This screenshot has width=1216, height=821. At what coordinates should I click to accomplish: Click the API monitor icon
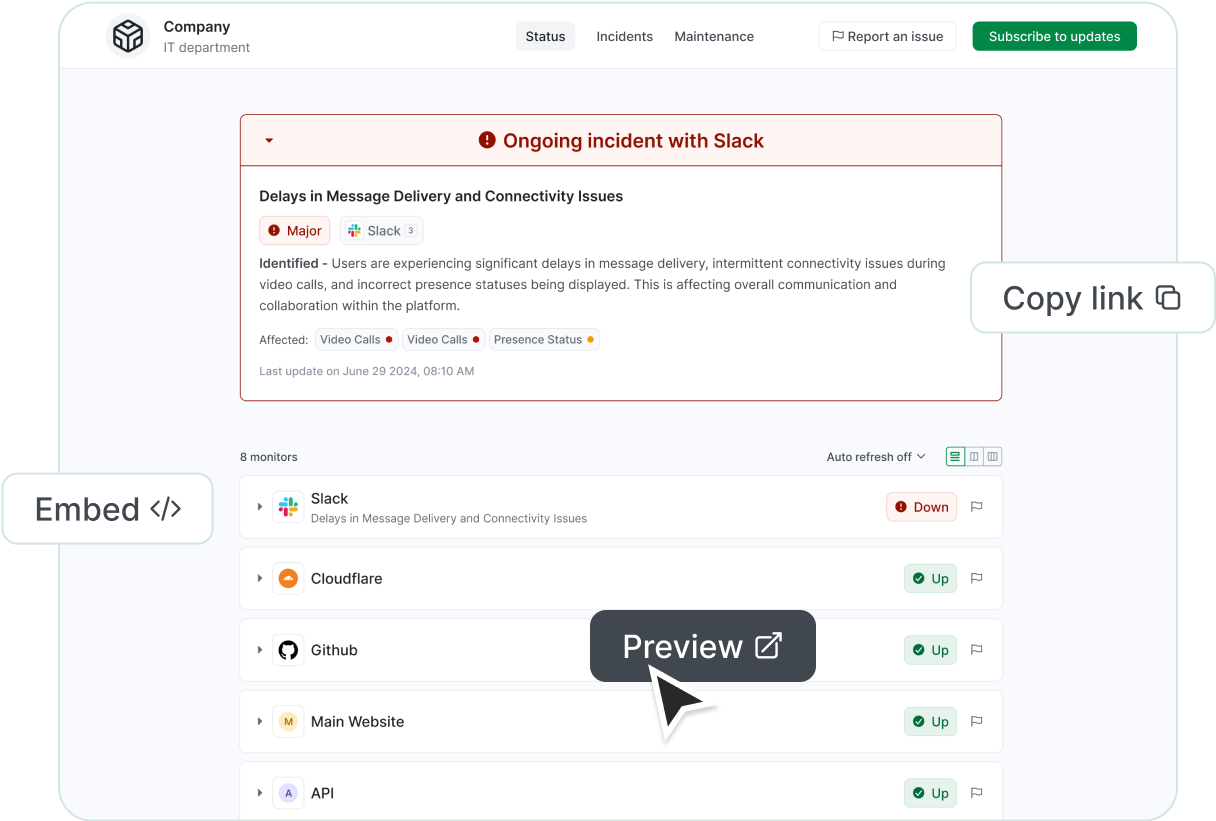(x=288, y=793)
